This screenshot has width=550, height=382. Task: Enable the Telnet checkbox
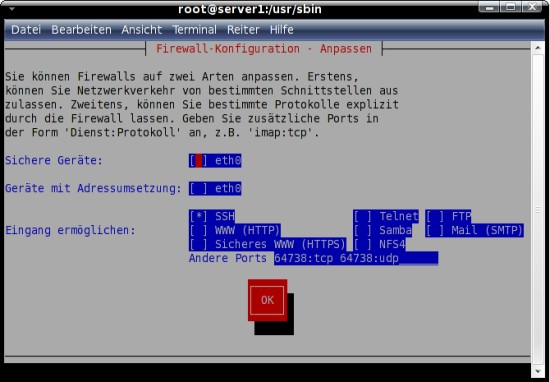coord(386,216)
